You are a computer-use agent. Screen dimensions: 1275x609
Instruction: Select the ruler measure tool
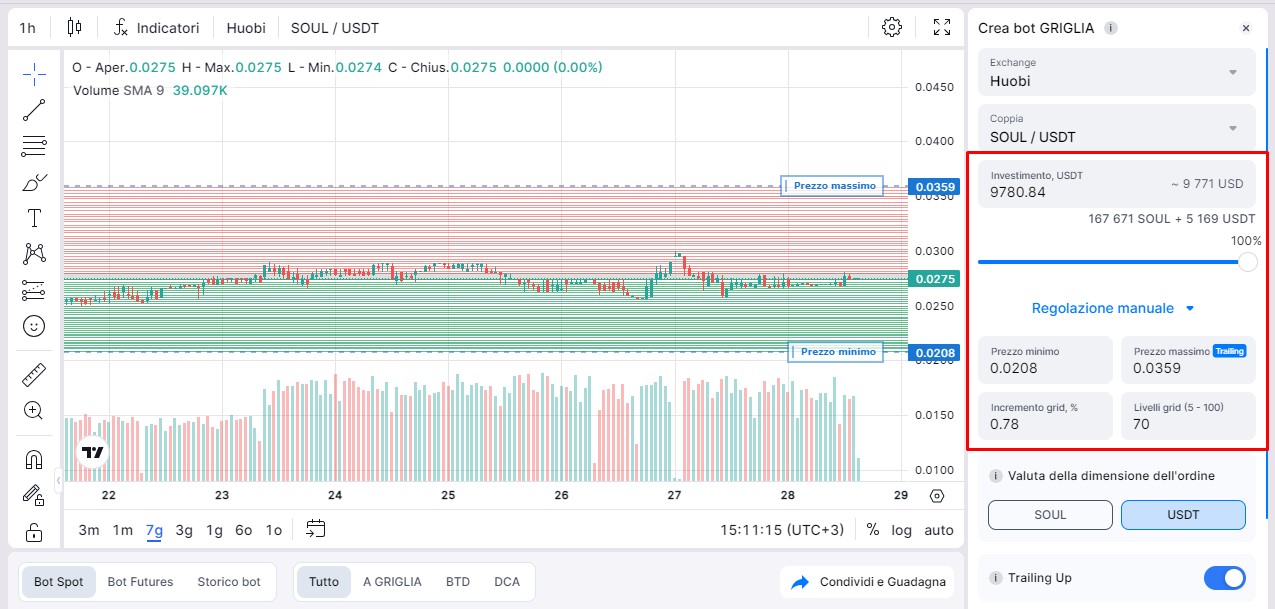point(34,374)
